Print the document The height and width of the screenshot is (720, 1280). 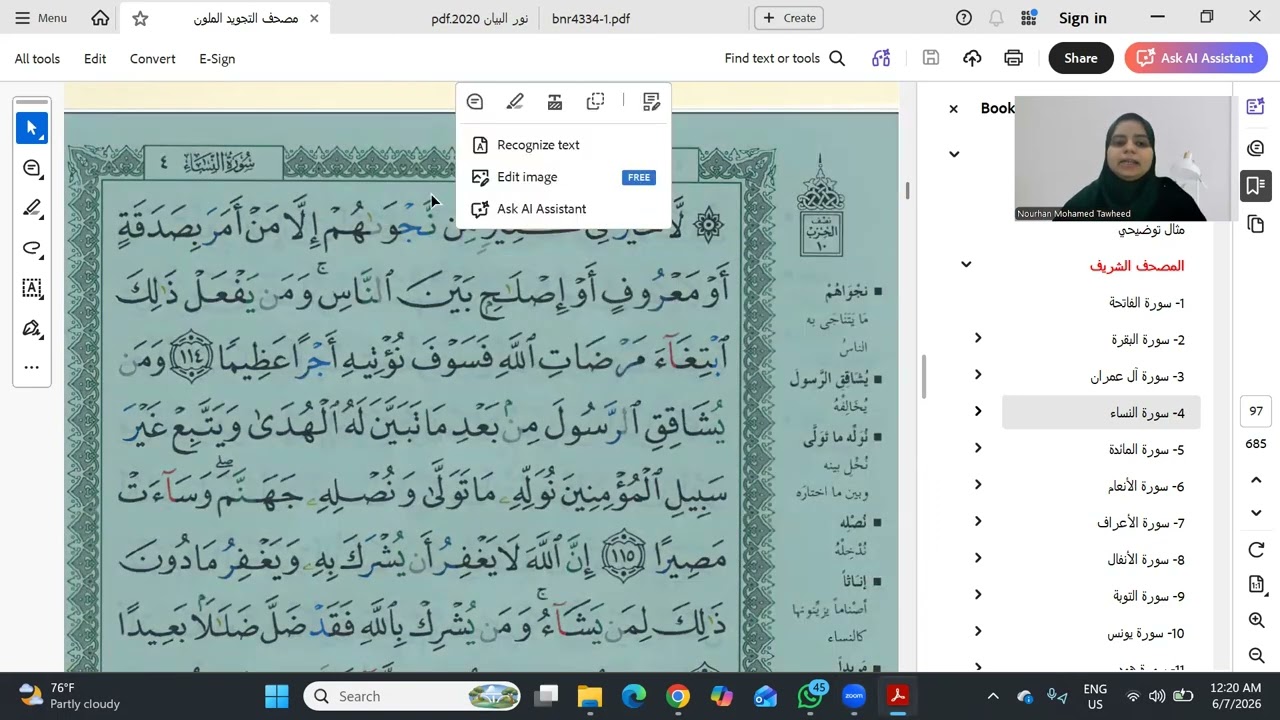1014,58
